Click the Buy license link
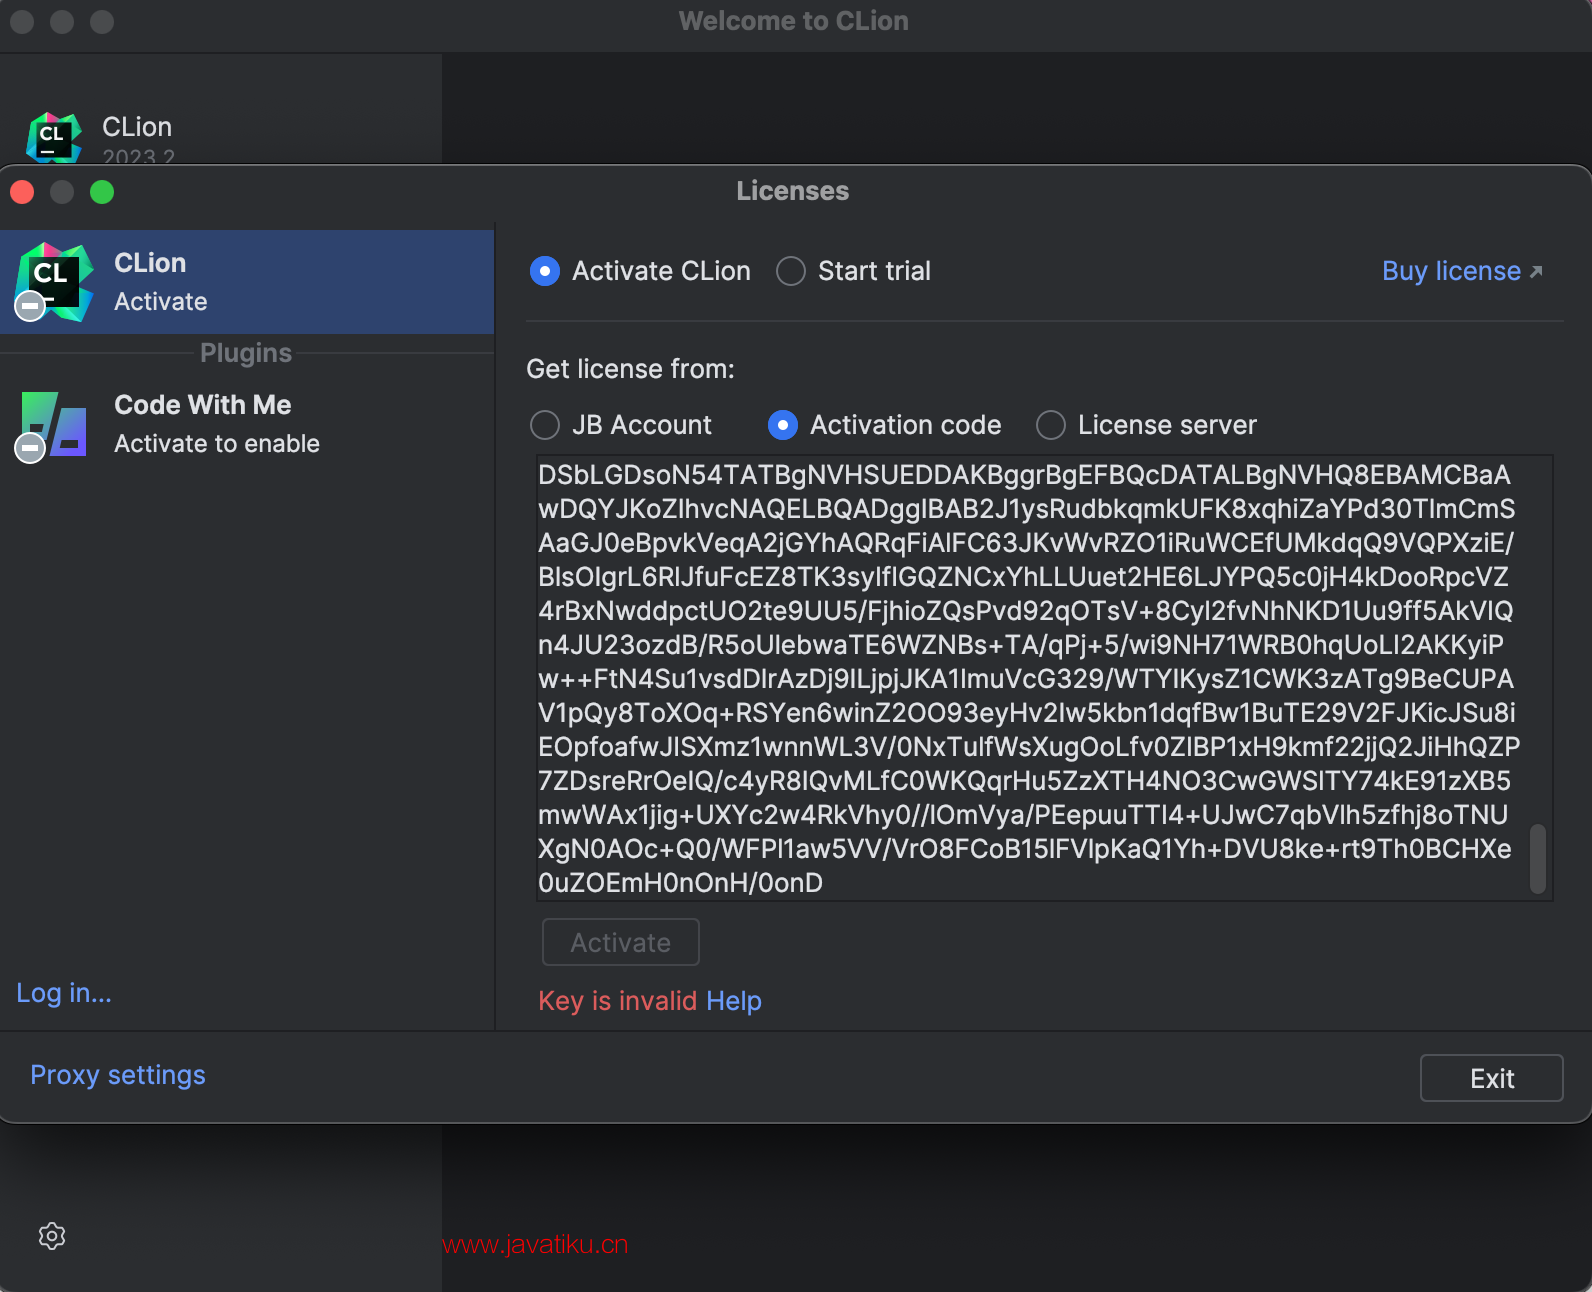 1451,271
